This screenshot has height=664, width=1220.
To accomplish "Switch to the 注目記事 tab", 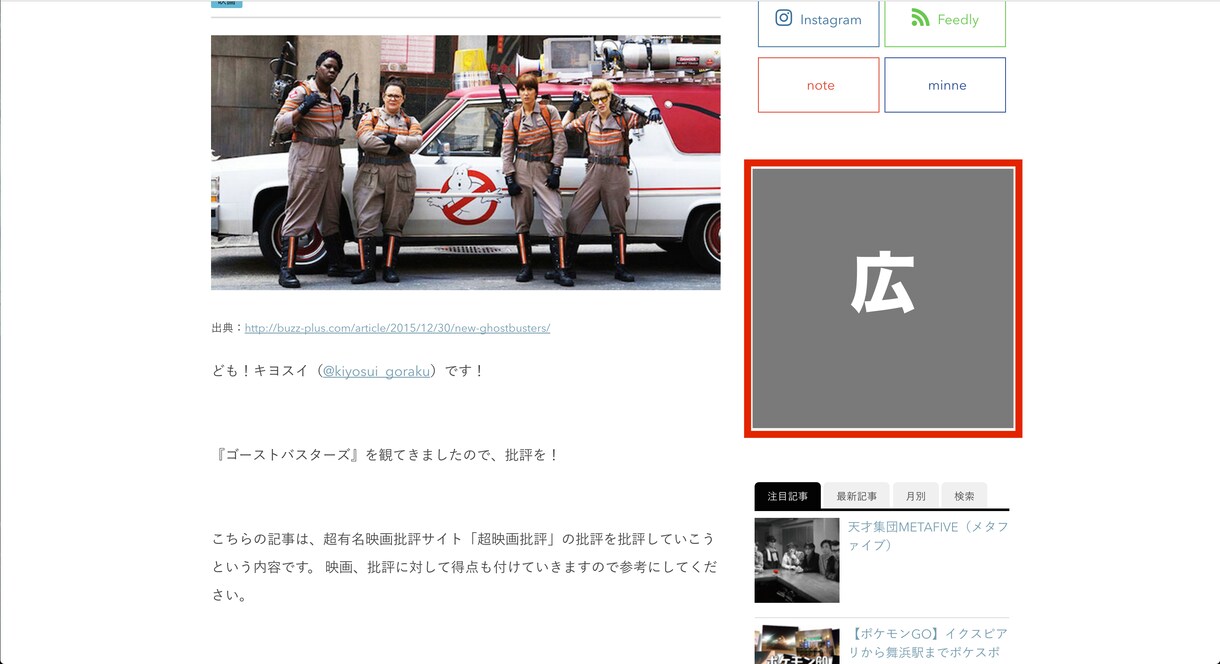I will (788, 496).
